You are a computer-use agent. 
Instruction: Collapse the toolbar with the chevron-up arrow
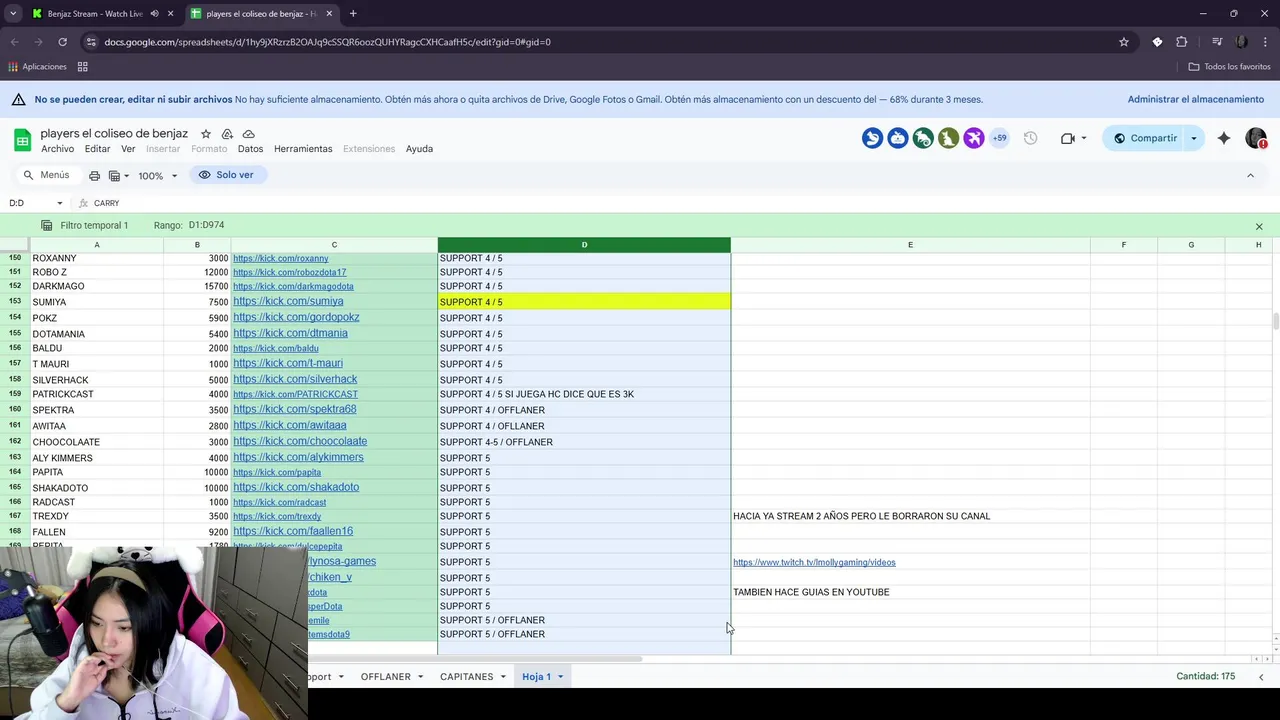[x=1250, y=175]
